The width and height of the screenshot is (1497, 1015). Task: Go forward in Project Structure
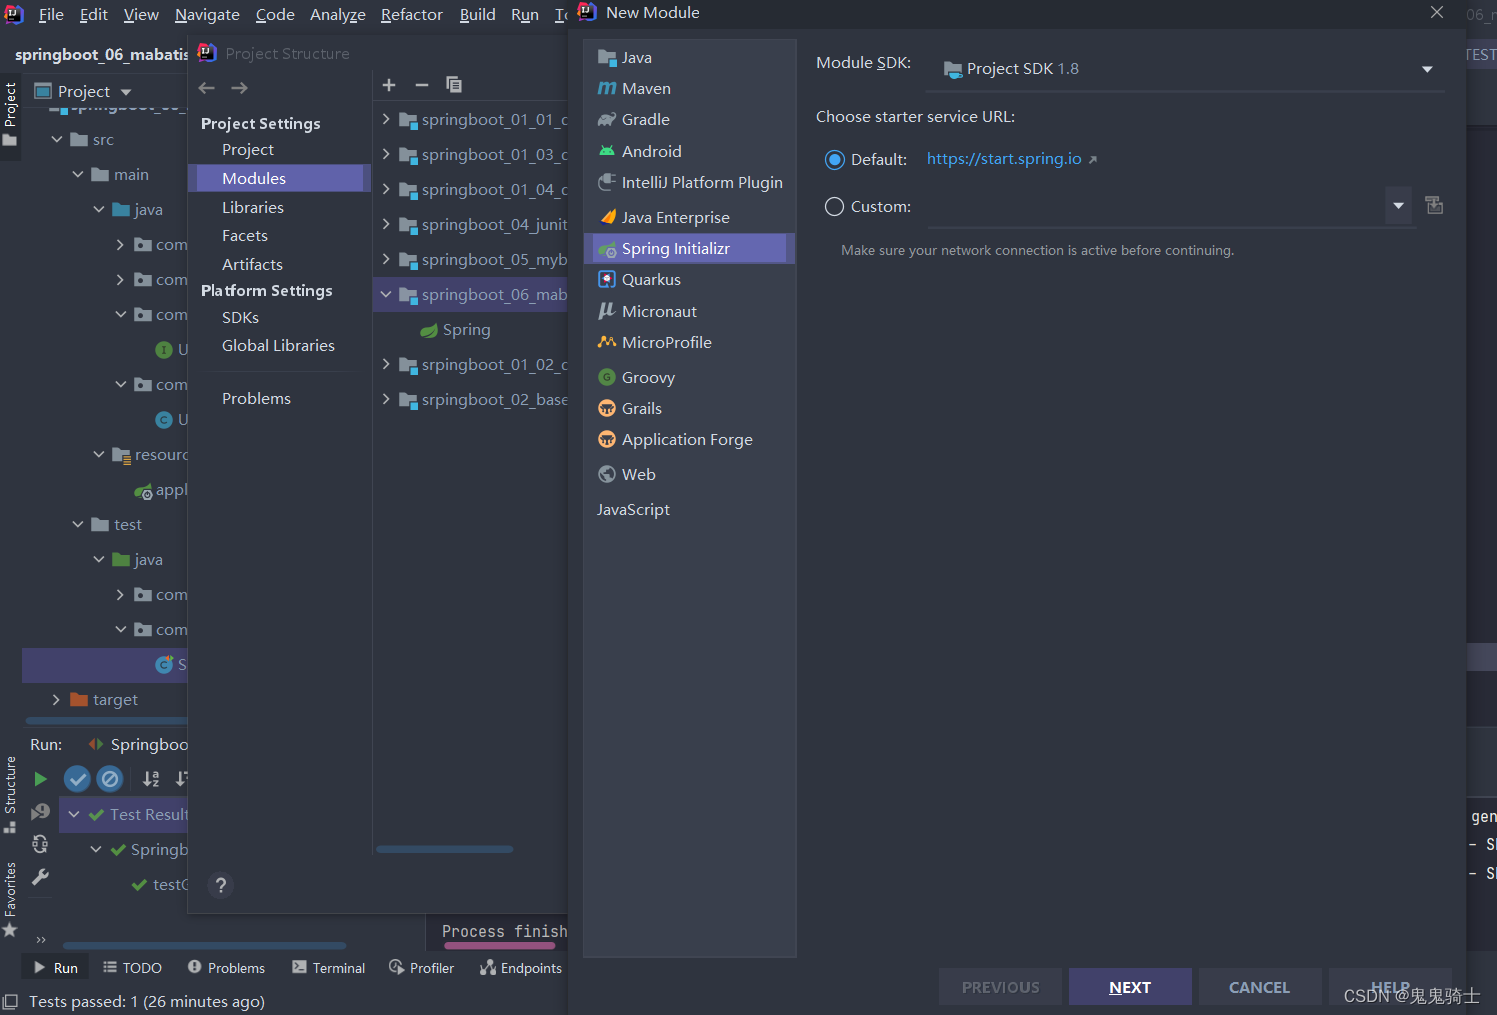(x=240, y=88)
